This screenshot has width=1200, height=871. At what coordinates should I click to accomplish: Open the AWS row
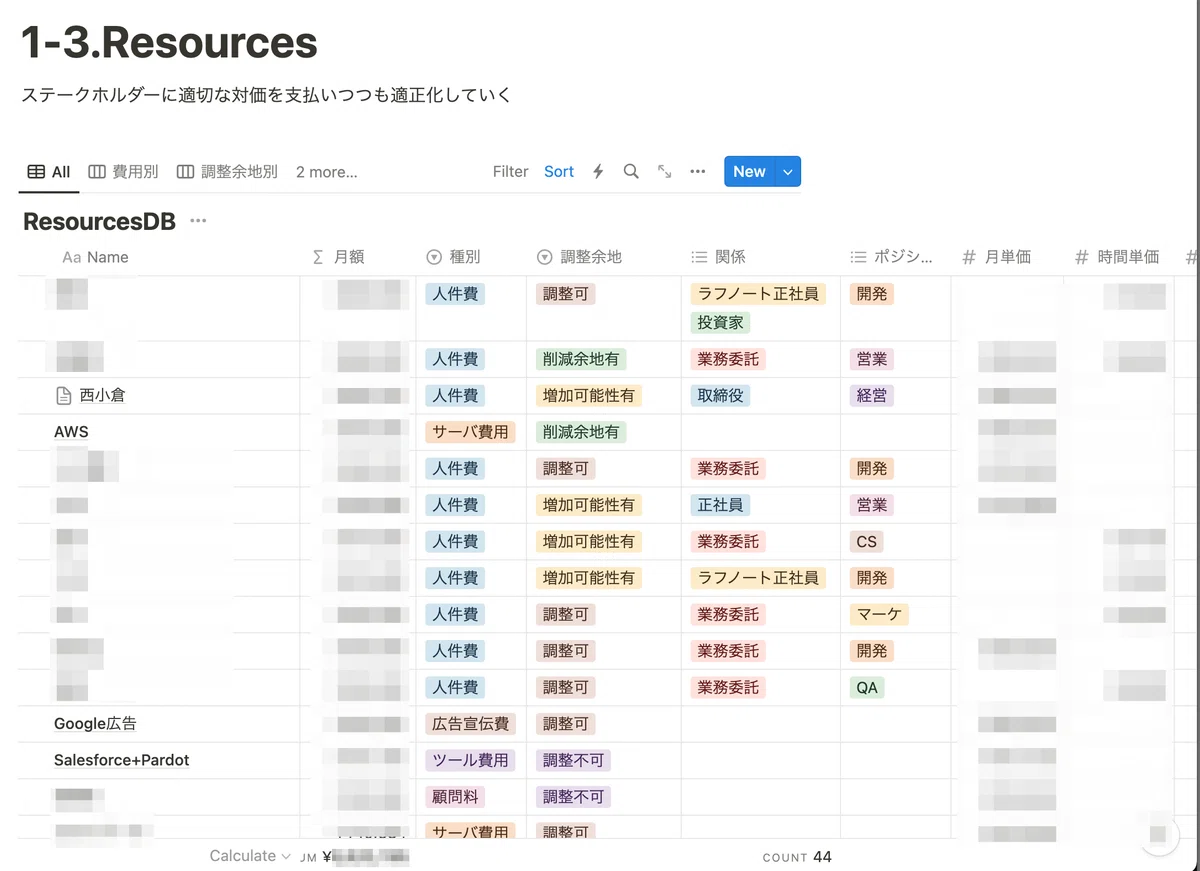pyautogui.click(x=71, y=432)
